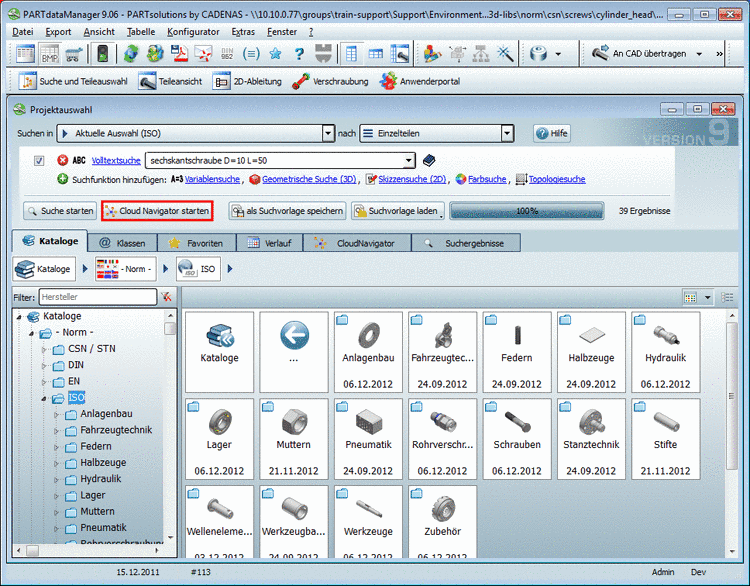Screen dimensions: 750x586
Task: Click Variablensuche link
Action: [212, 179]
